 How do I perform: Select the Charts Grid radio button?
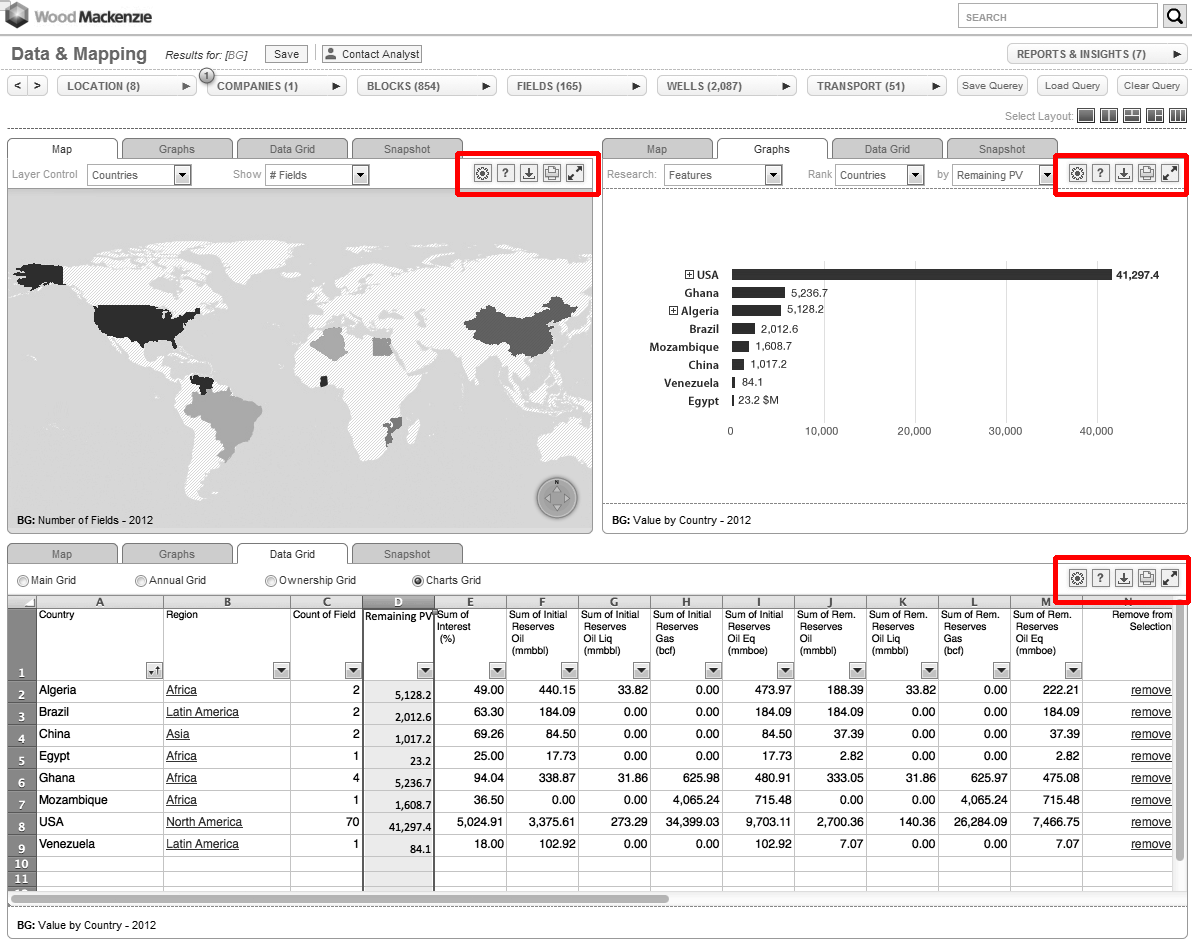[417, 581]
